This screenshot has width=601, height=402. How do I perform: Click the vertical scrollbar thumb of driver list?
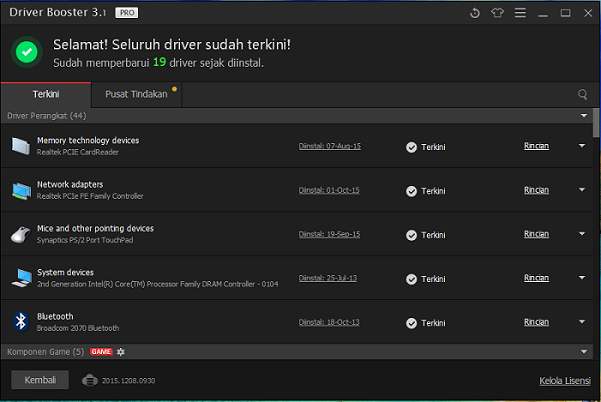596,123
